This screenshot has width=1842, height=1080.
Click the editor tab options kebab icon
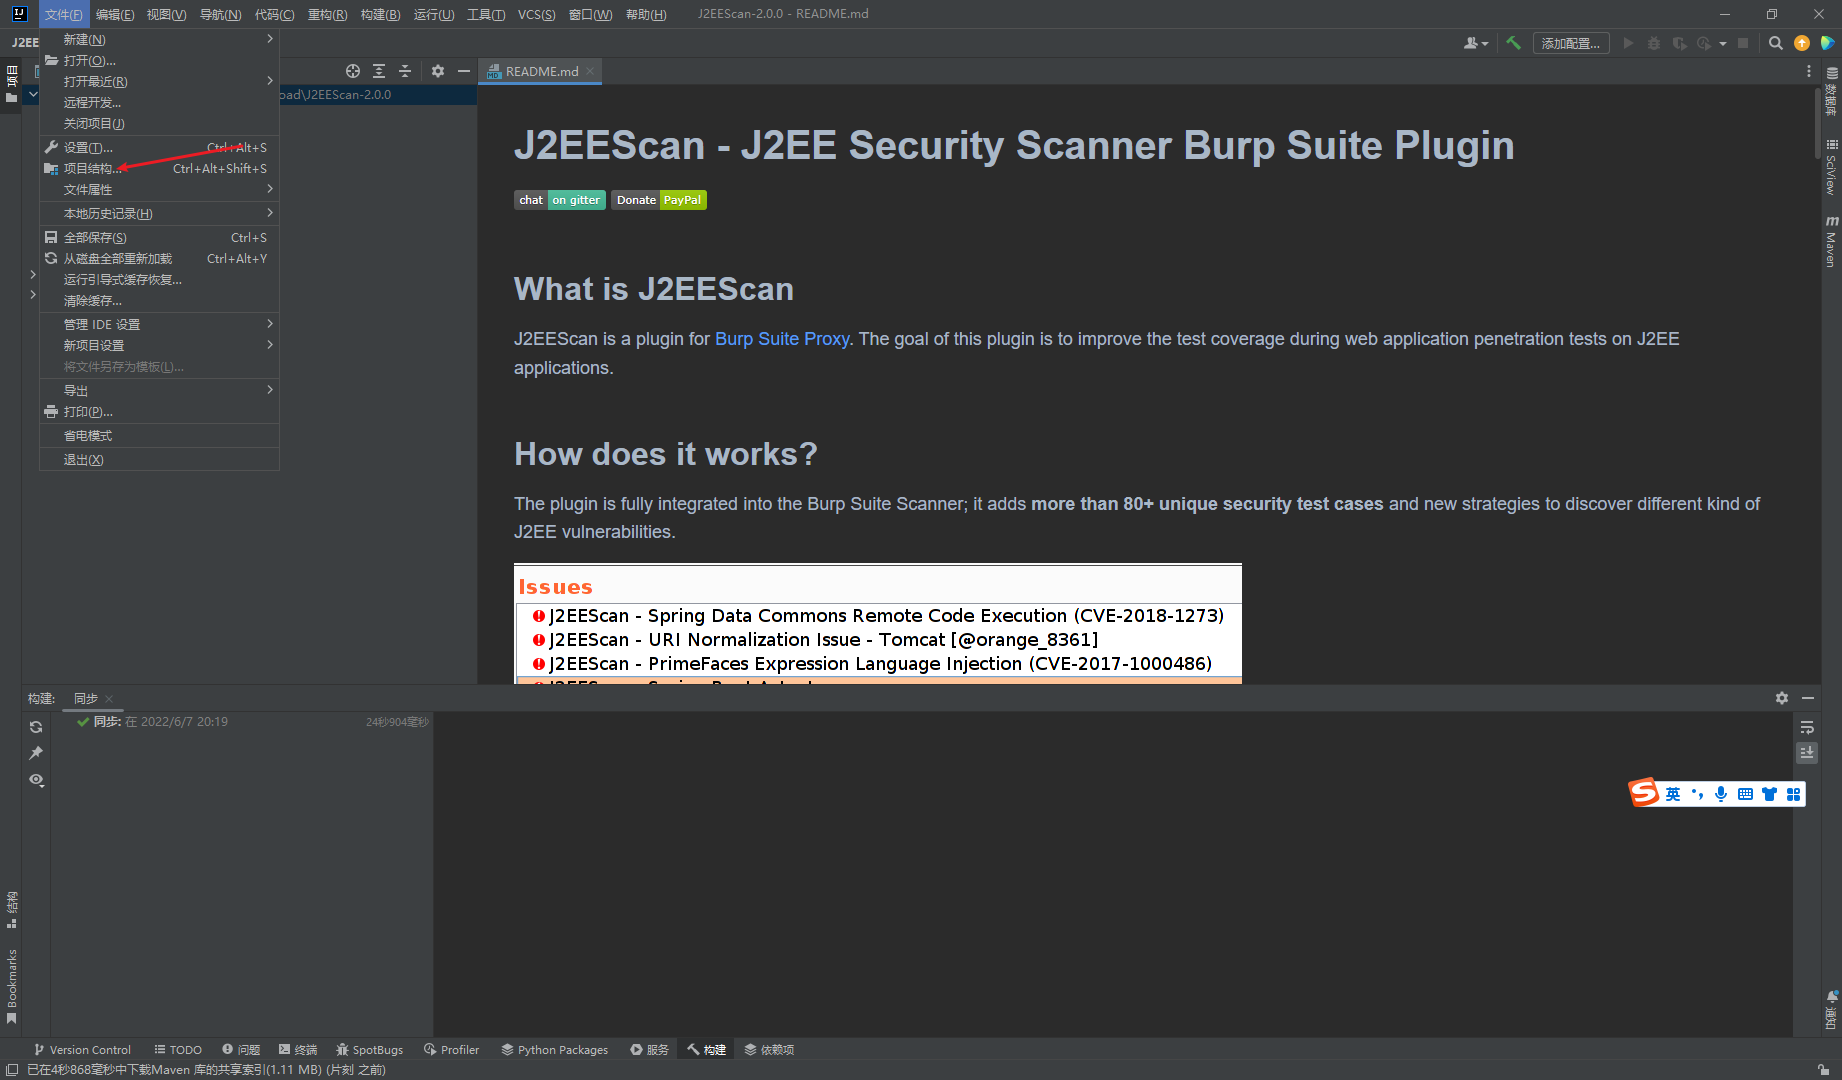click(x=1808, y=71)
